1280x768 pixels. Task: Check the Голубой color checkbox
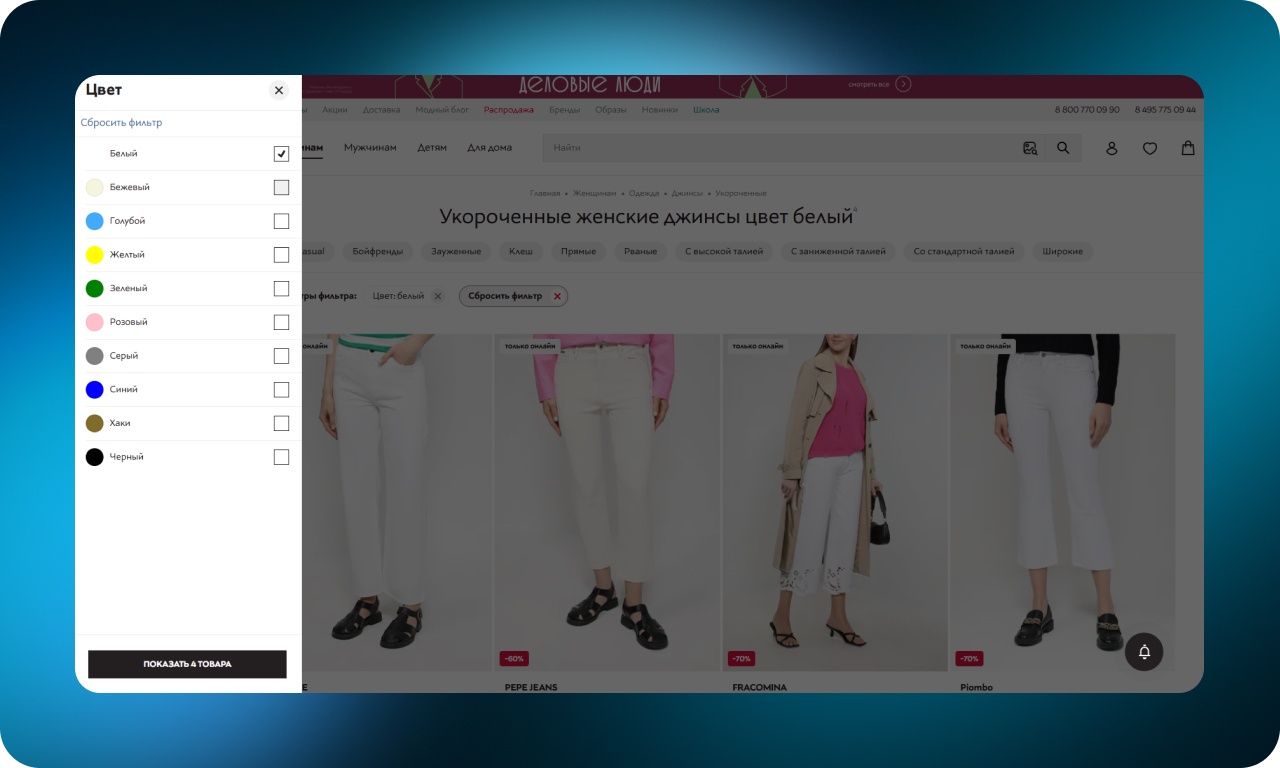click(x=281, y=221)
